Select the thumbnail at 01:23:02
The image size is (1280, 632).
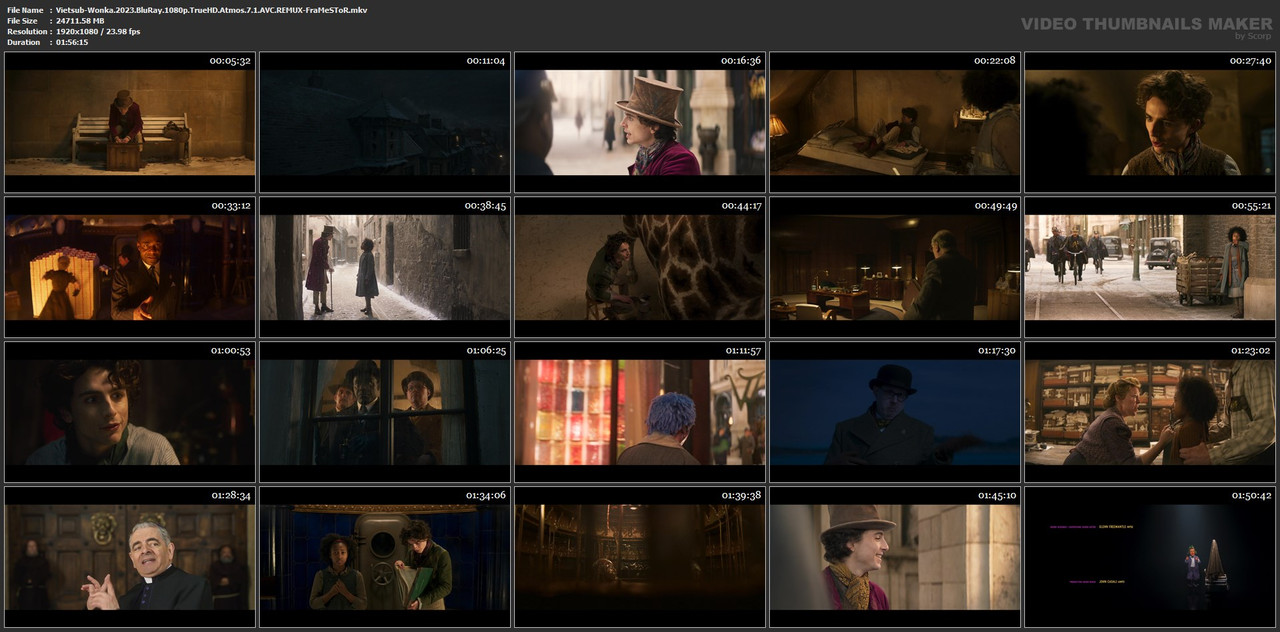click(x=1150, y=412)
